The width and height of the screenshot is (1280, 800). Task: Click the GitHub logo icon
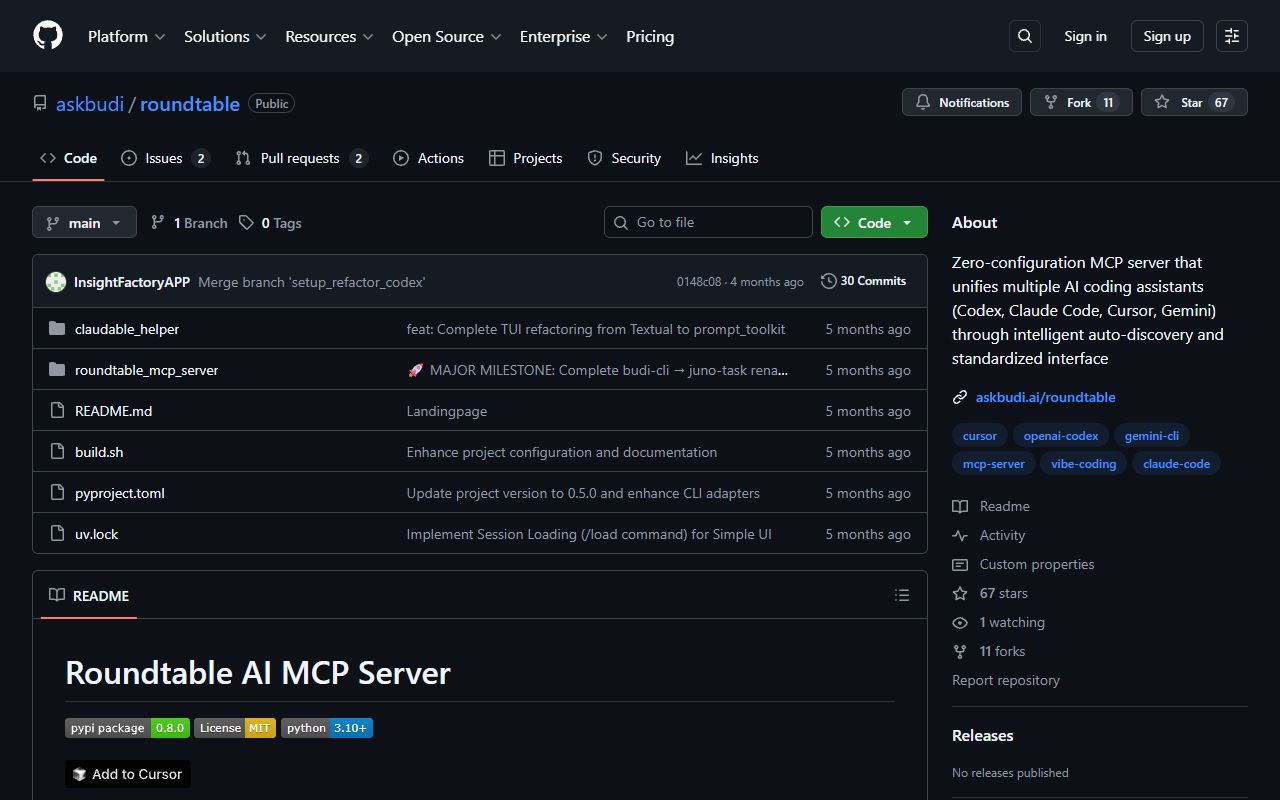click(48, 36)
